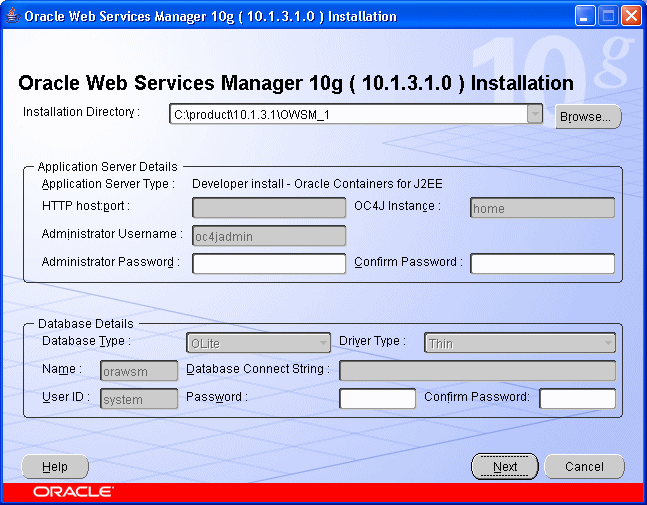The image size is (647, 505).
Task: Open the Installation Directory dropdown arrow
Action: [x=534, y=114]
